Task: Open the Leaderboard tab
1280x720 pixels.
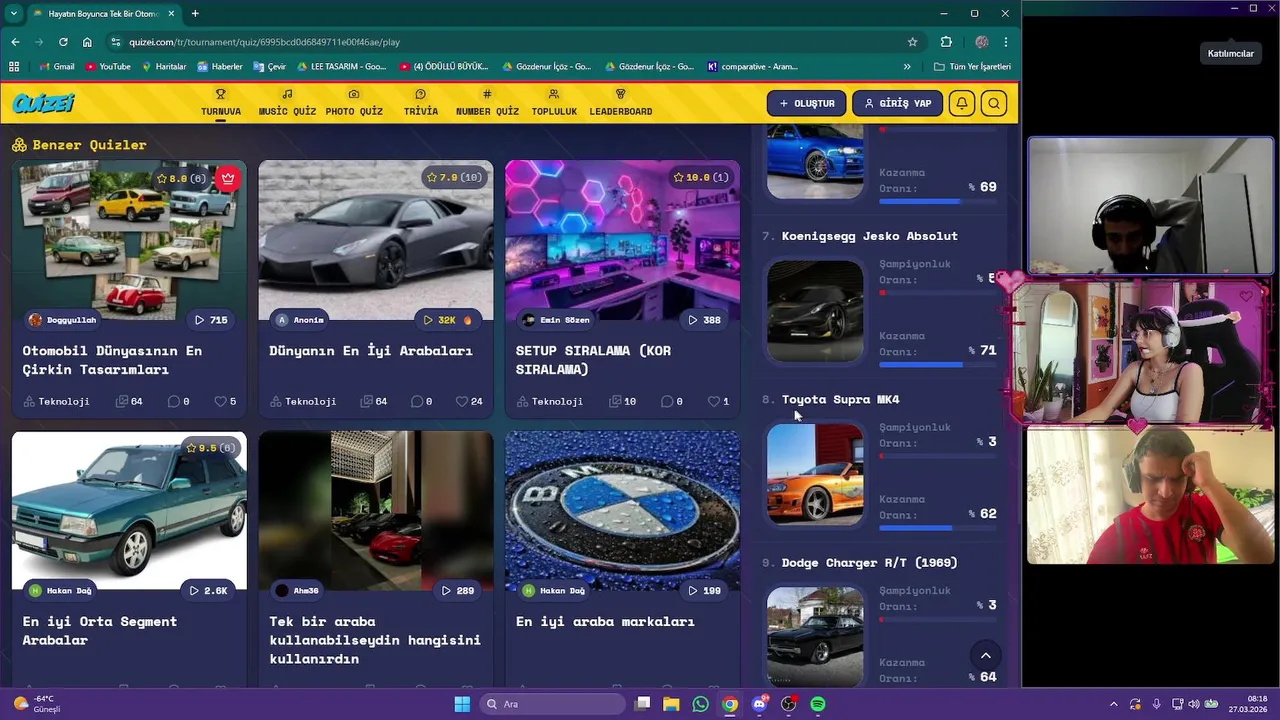Action: (620, 103)
